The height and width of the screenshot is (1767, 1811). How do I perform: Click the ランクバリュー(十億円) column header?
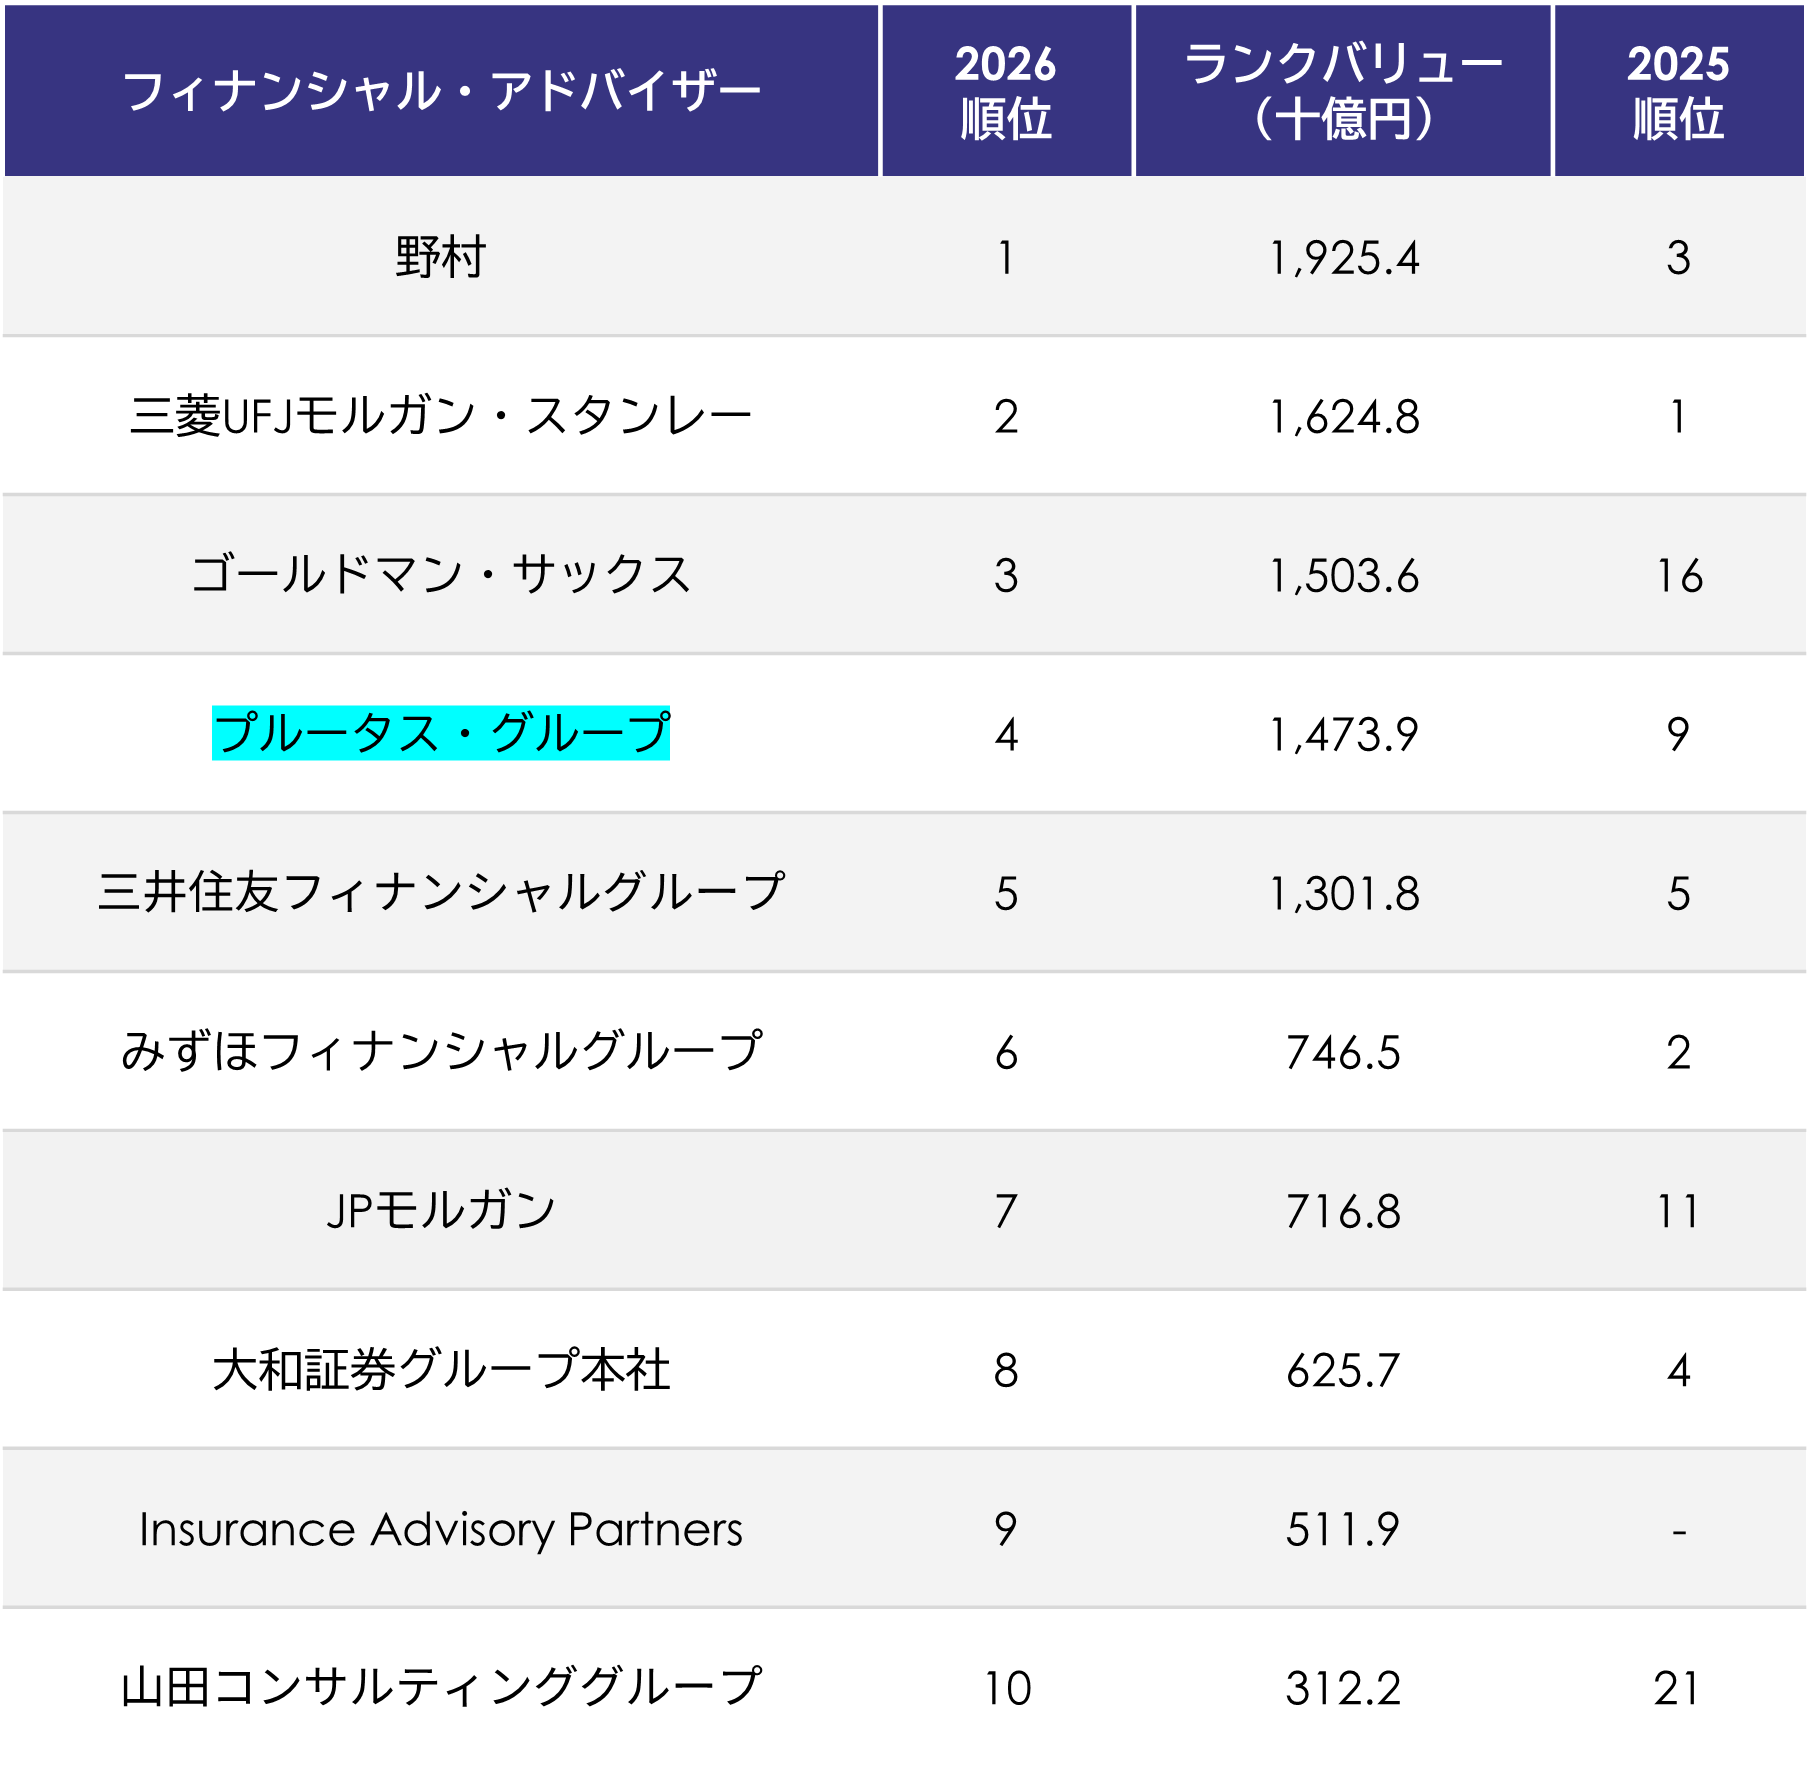1343,91
